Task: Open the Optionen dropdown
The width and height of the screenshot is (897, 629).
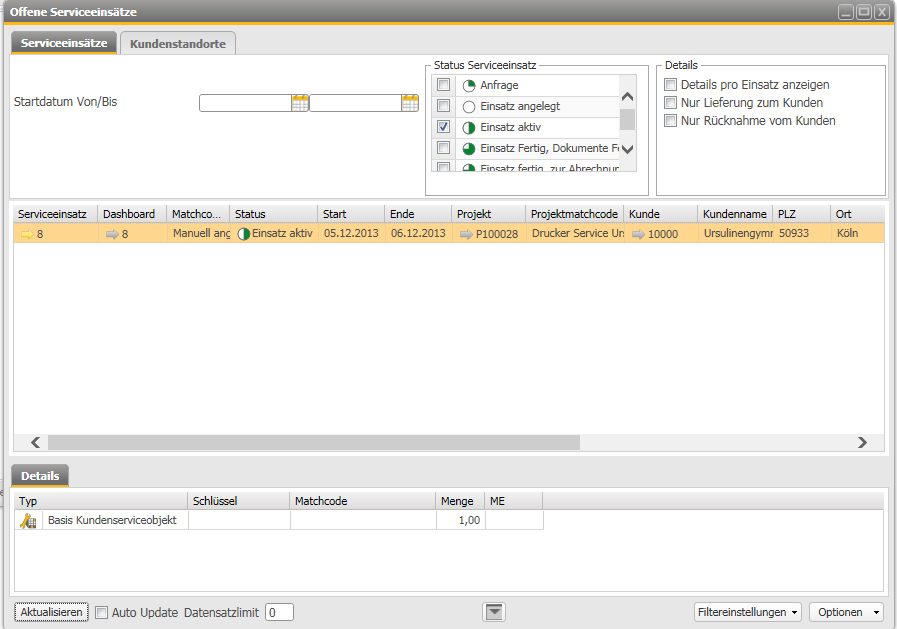Action: click(846, 611)
